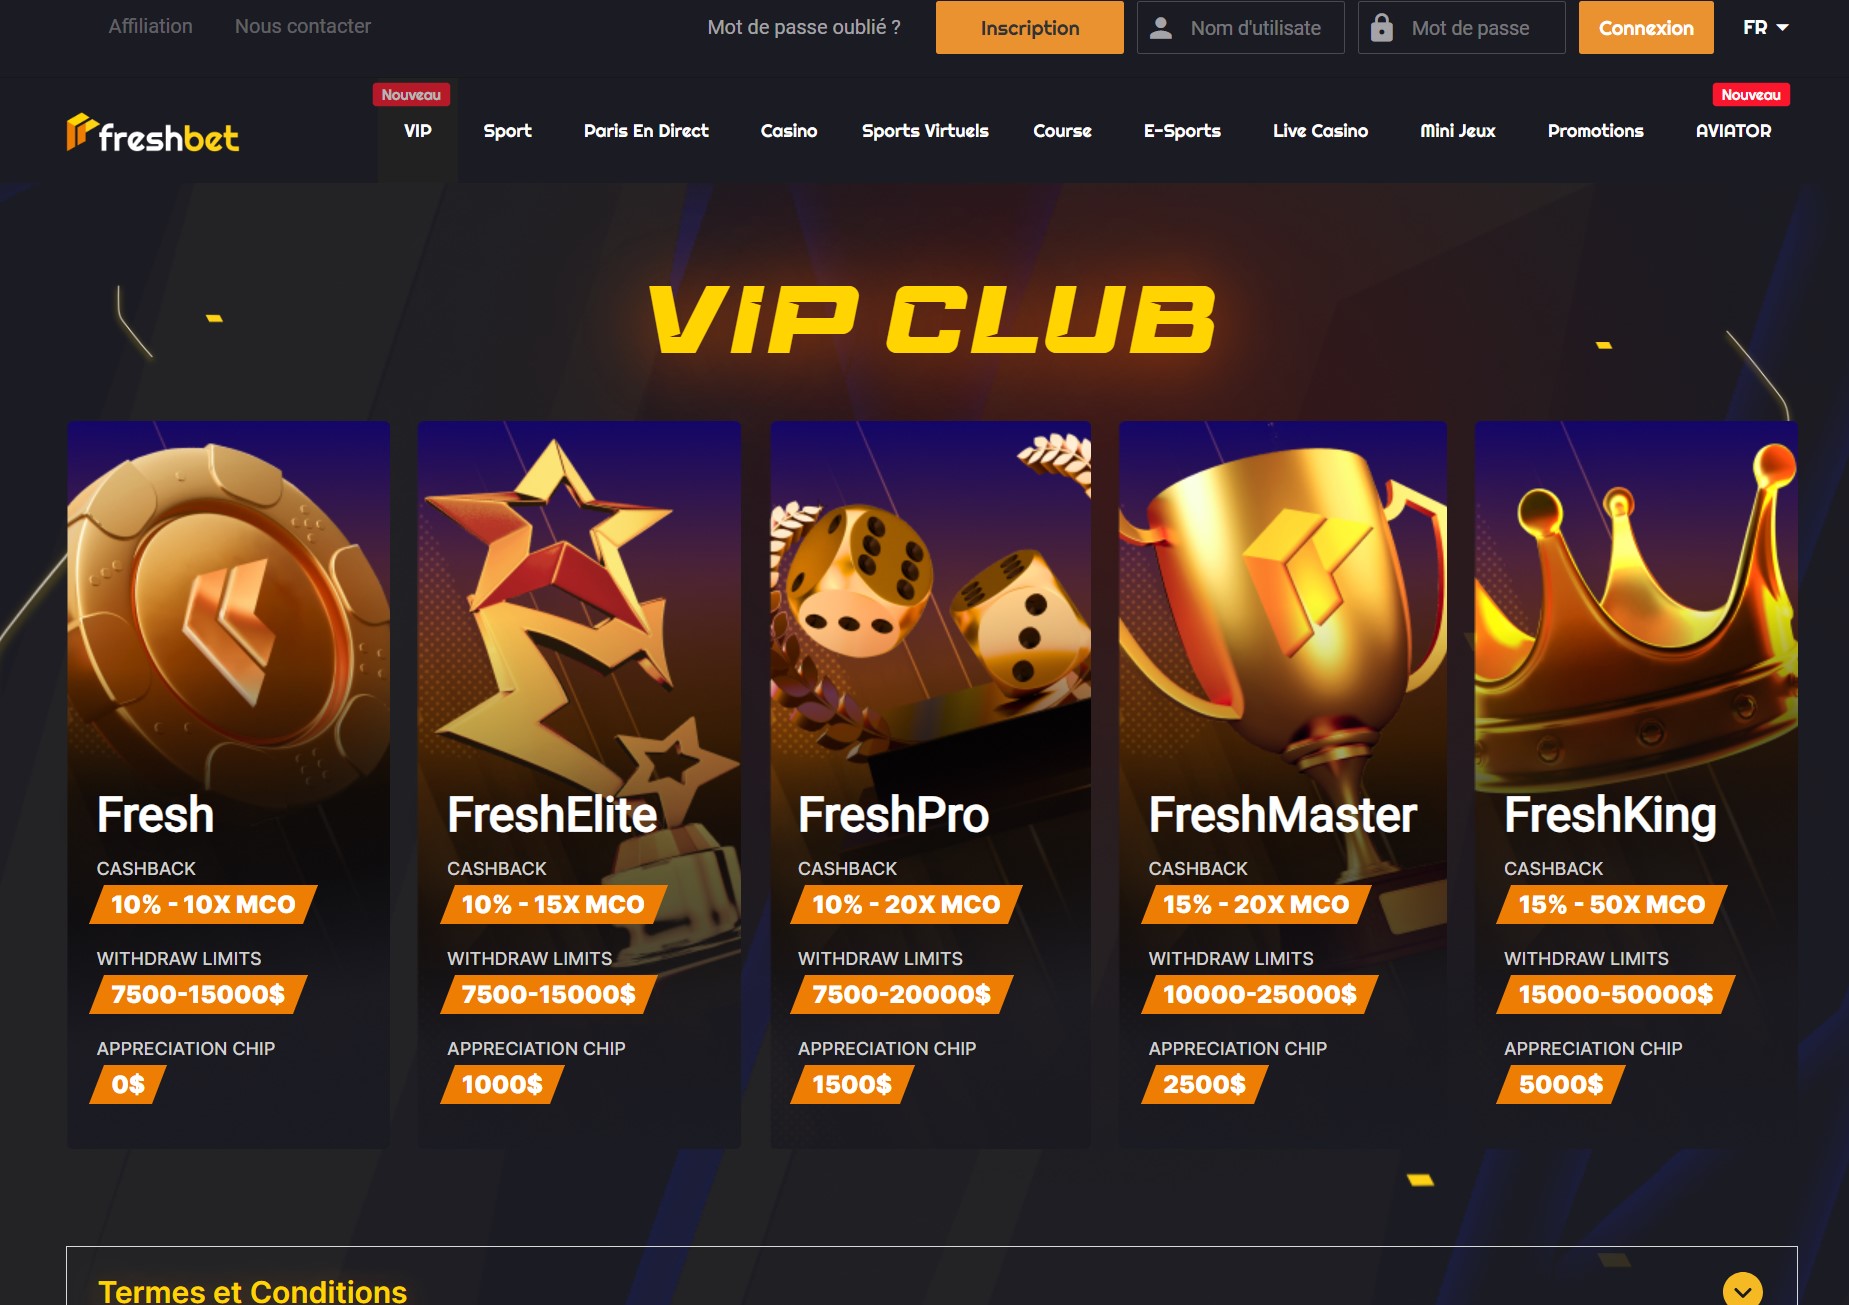Focus the Mot de passe input field
The image size is (1849, 1305).
coord(1461,28)
